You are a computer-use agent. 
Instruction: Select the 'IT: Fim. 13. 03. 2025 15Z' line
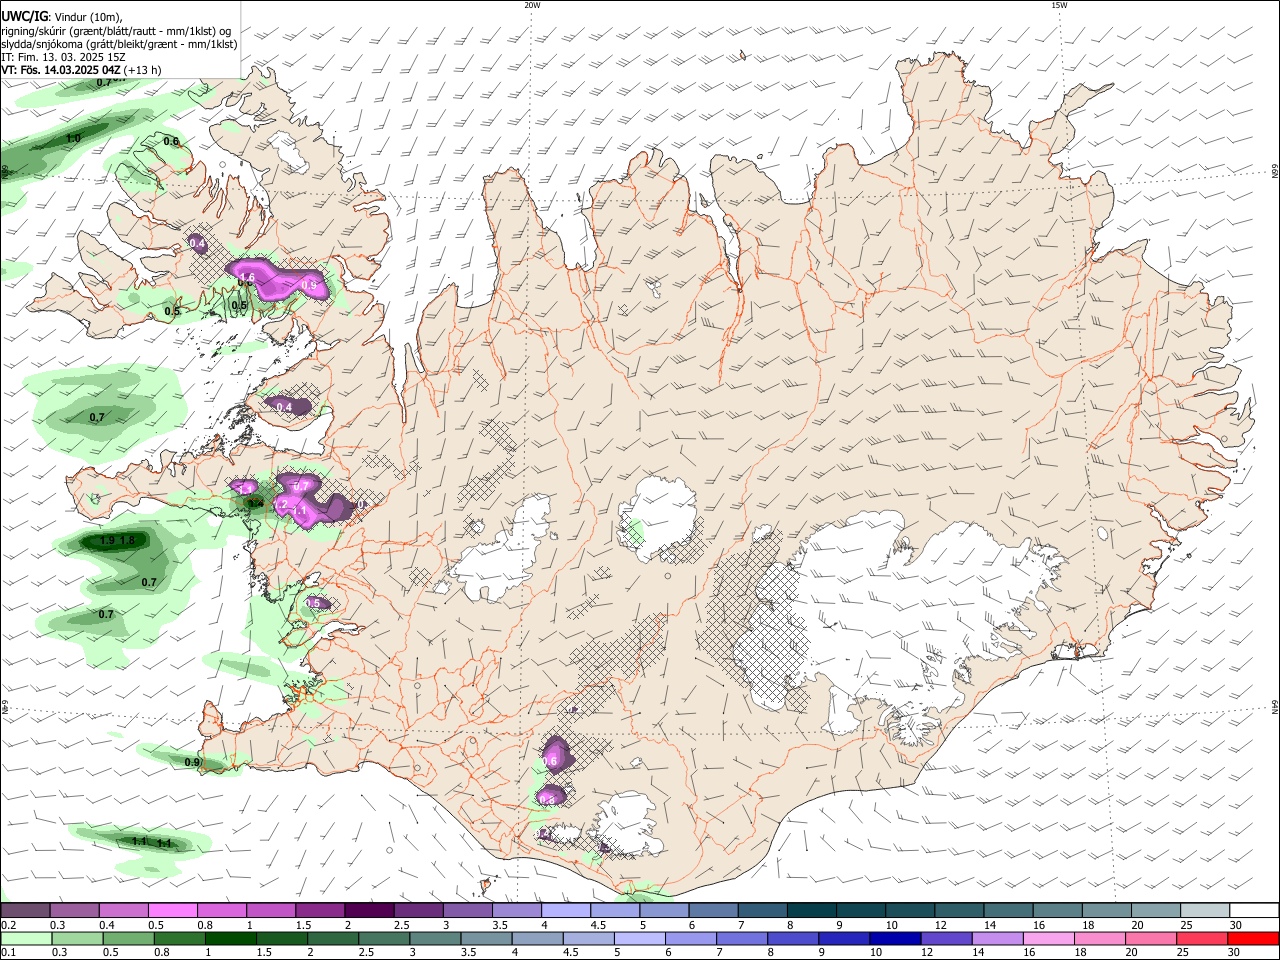click(63, 57)
